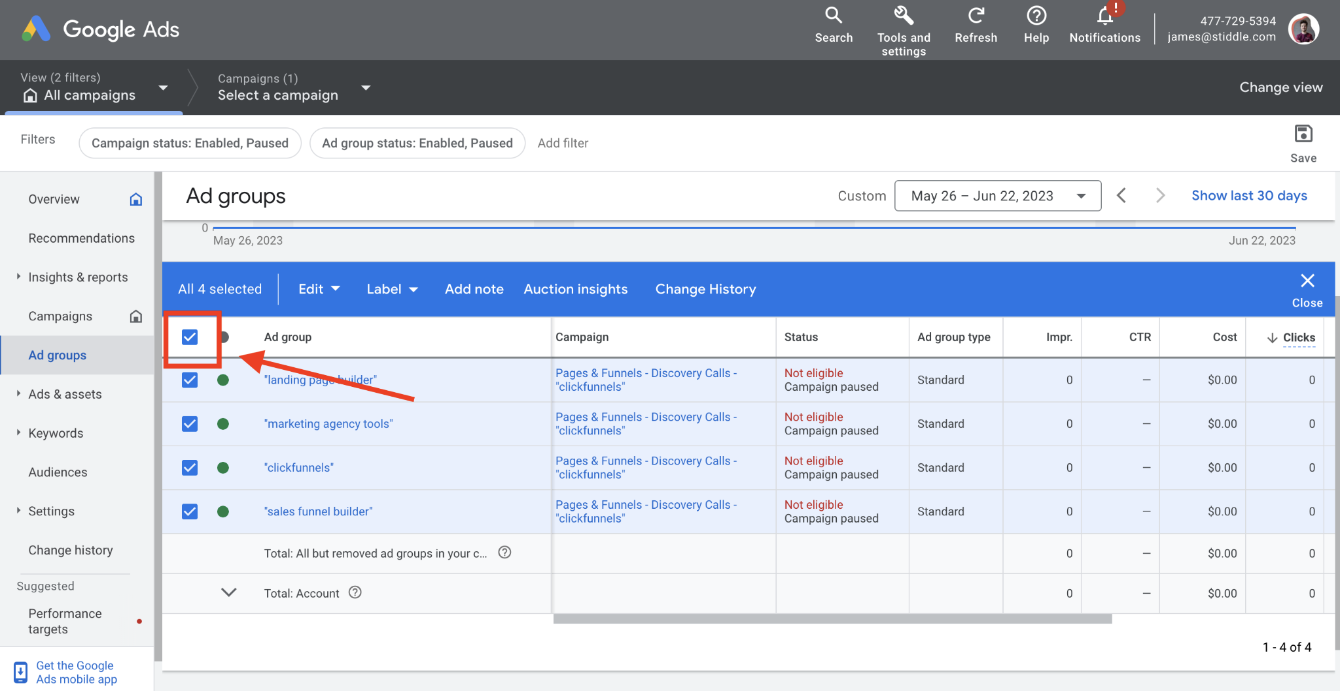Viewport: 1340px width, 694px height.
Task: Open campaign link in "clickfunnels" ad group row
Action: 646,468
